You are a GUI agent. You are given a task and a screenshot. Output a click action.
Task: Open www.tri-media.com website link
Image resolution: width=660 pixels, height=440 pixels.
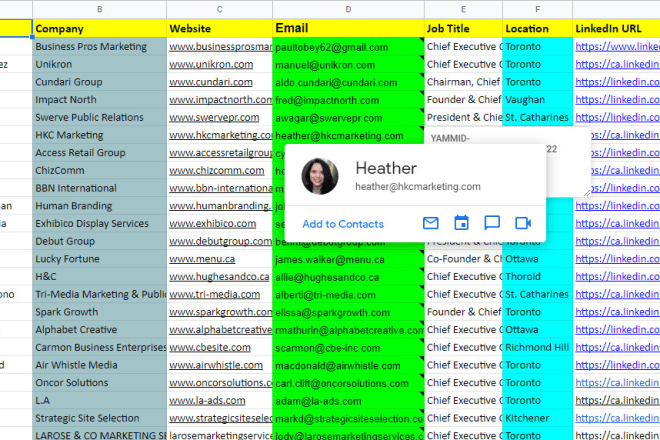pos(215,294)
